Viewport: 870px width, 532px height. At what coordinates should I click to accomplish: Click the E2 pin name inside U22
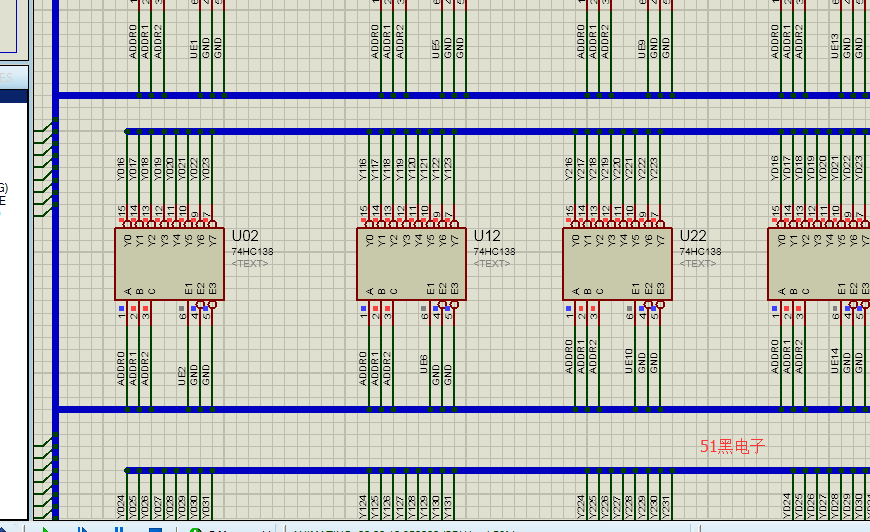pyautogui.click(x=649, y=289)
